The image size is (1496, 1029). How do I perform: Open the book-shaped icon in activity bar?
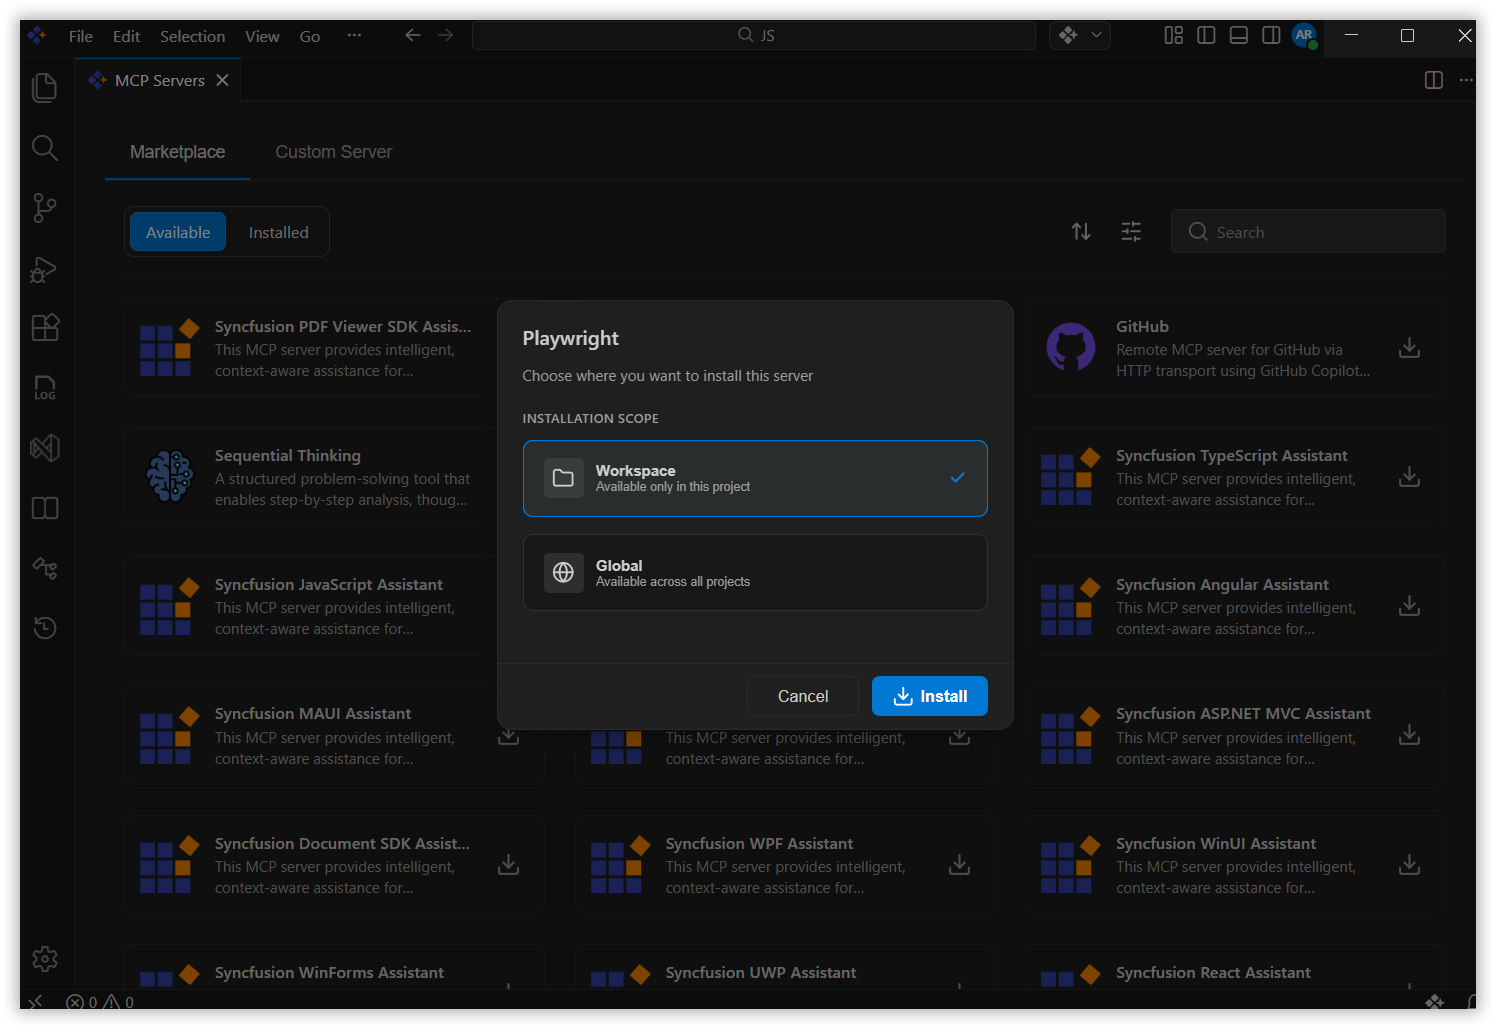tap(45, 508)
